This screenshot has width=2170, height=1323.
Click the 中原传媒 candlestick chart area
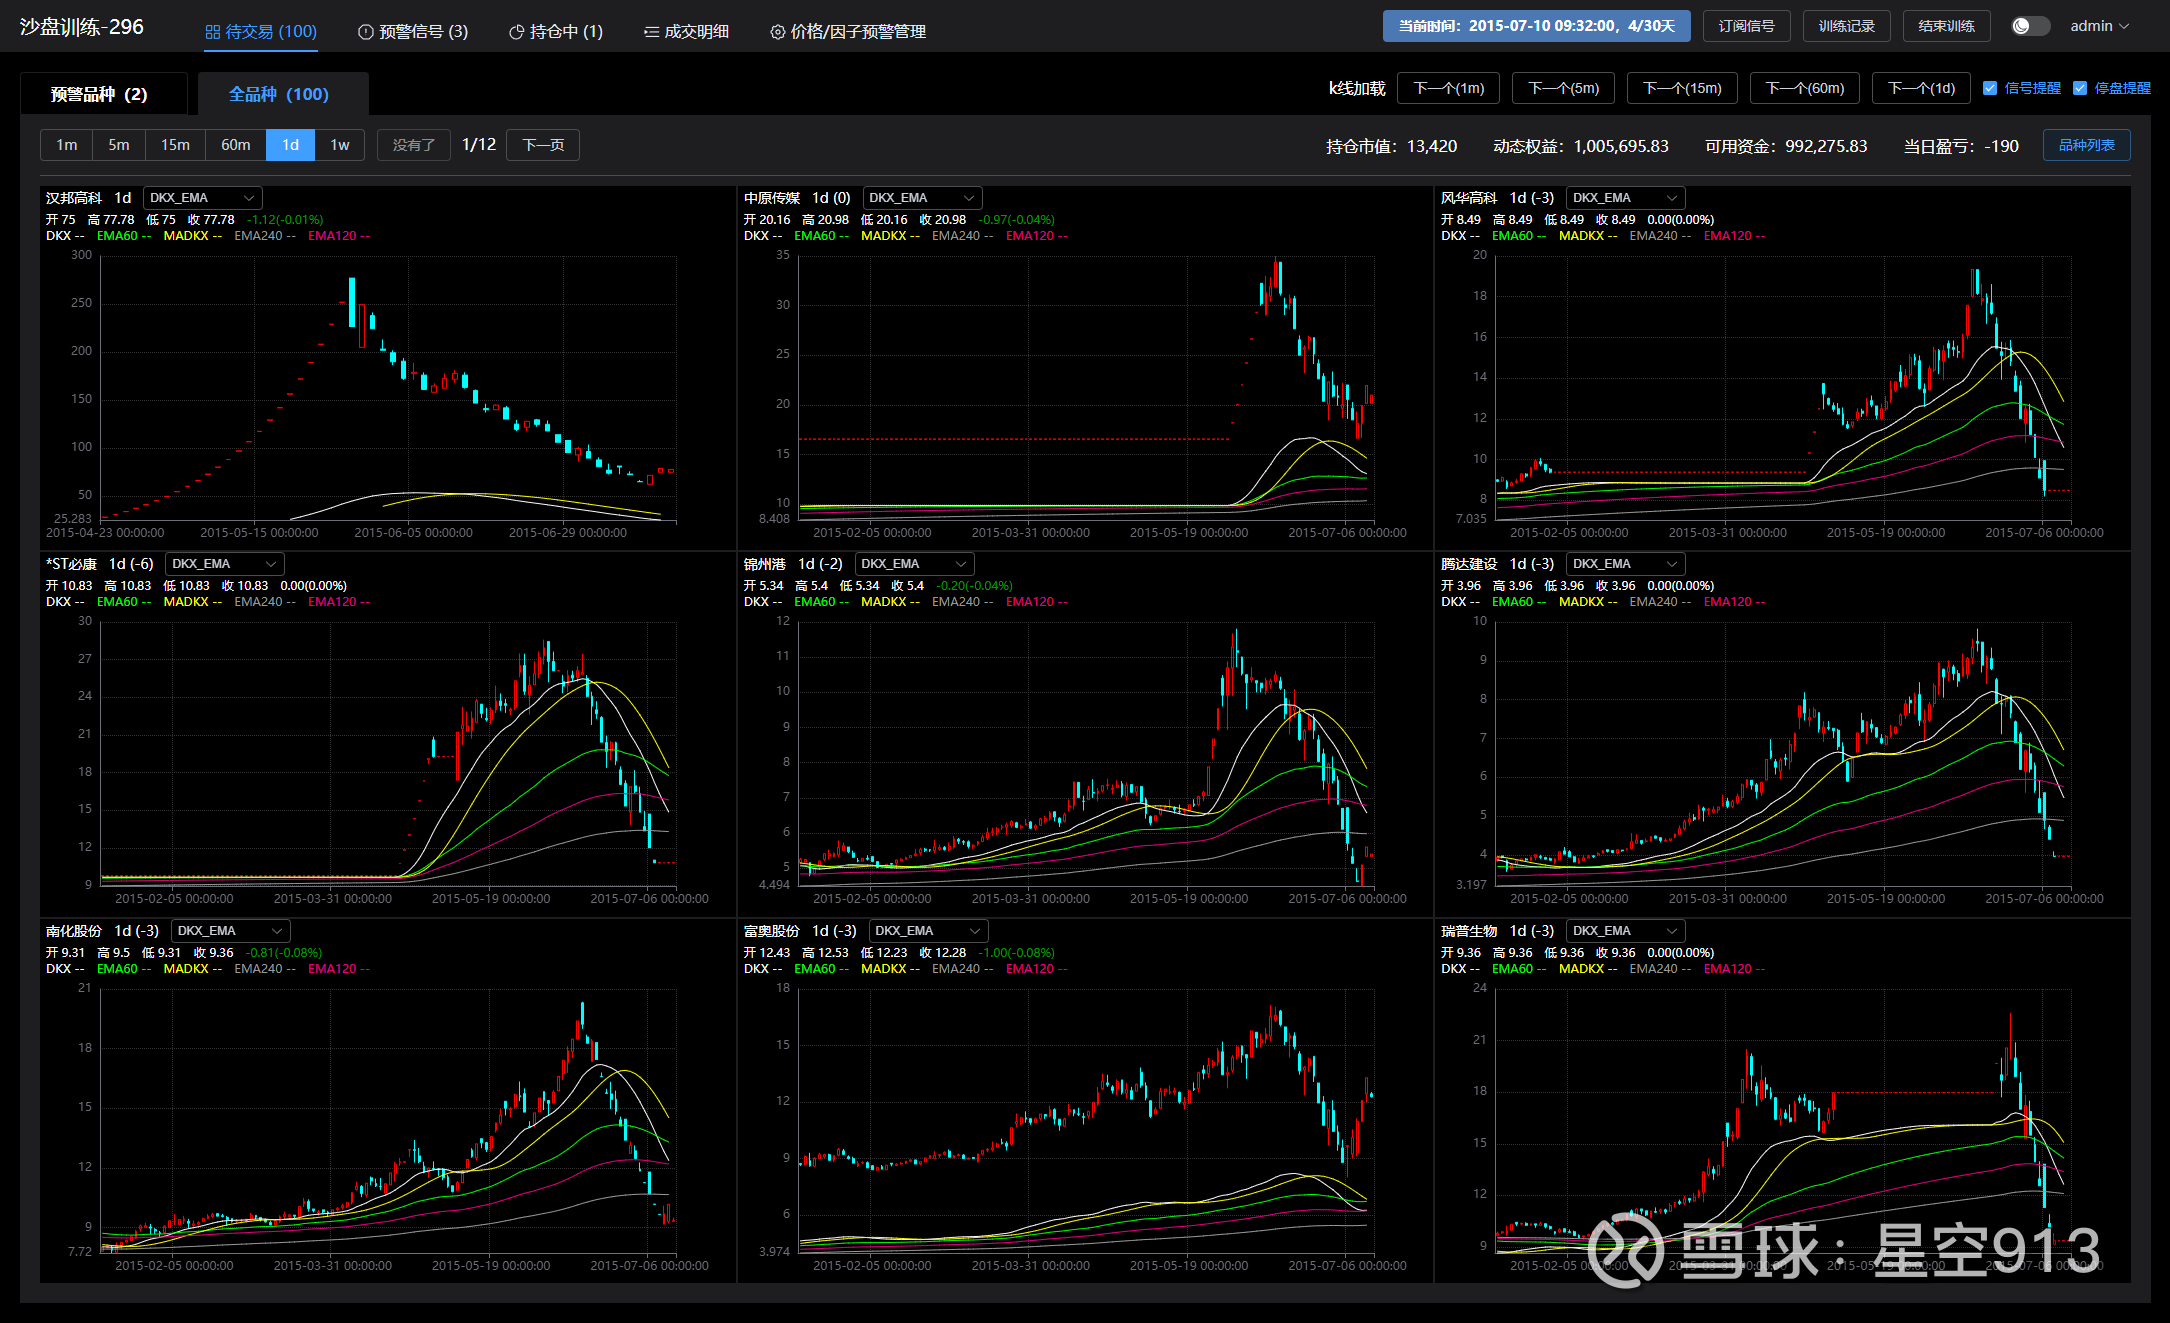pyautogui.click(x=1085, y=390)
